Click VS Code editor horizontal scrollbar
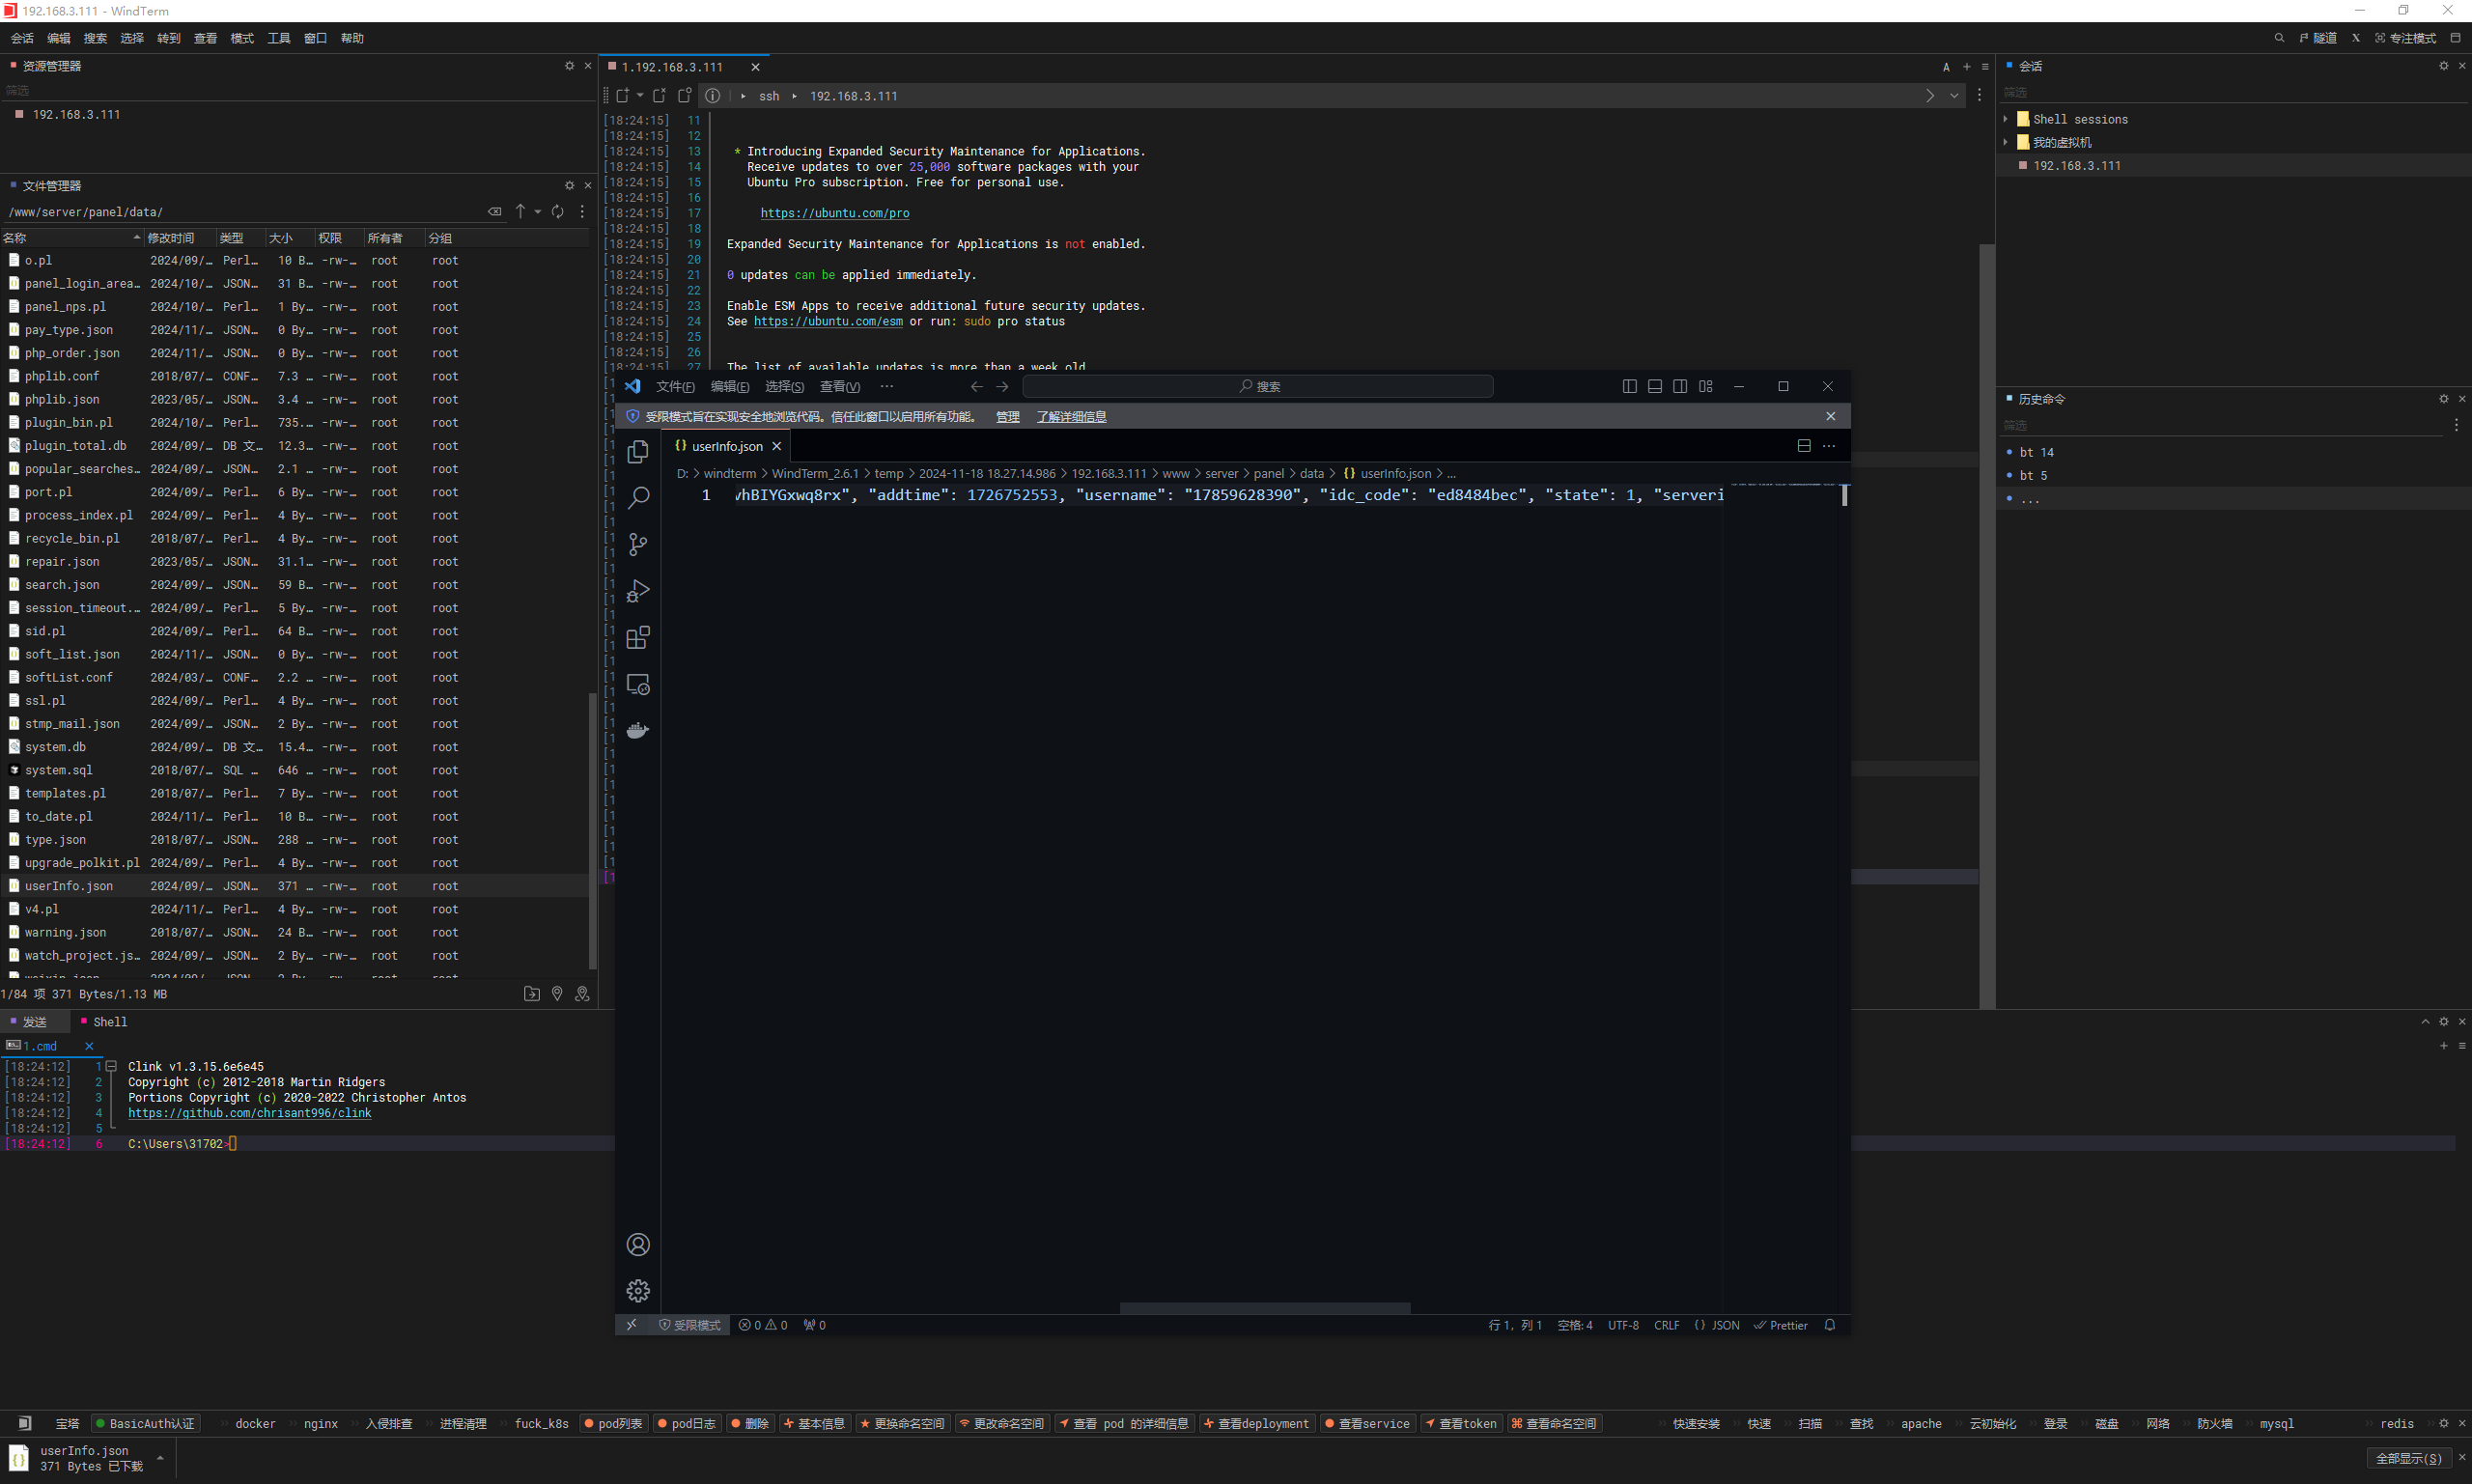The height and width of the screenshot is (1484, 2472). pos(1265,1308)
